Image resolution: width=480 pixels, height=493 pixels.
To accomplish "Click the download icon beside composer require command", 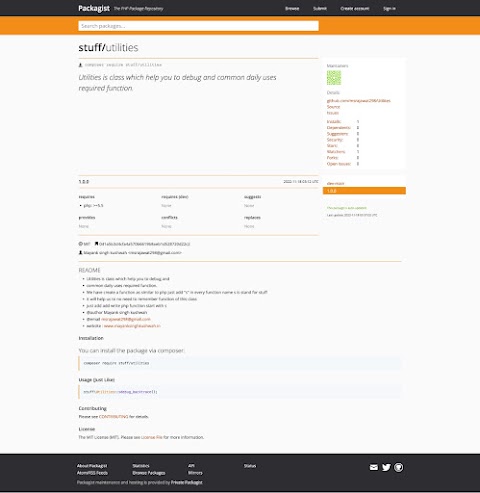I will [80, 65].
